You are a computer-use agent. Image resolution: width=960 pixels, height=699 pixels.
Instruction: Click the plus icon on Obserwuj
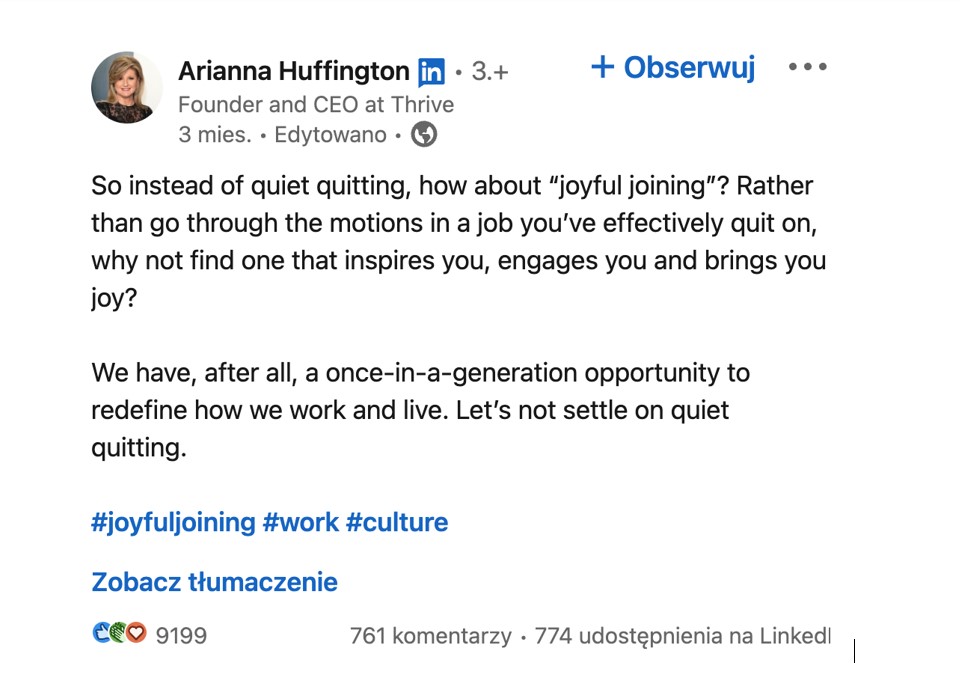tap(602, 67)
